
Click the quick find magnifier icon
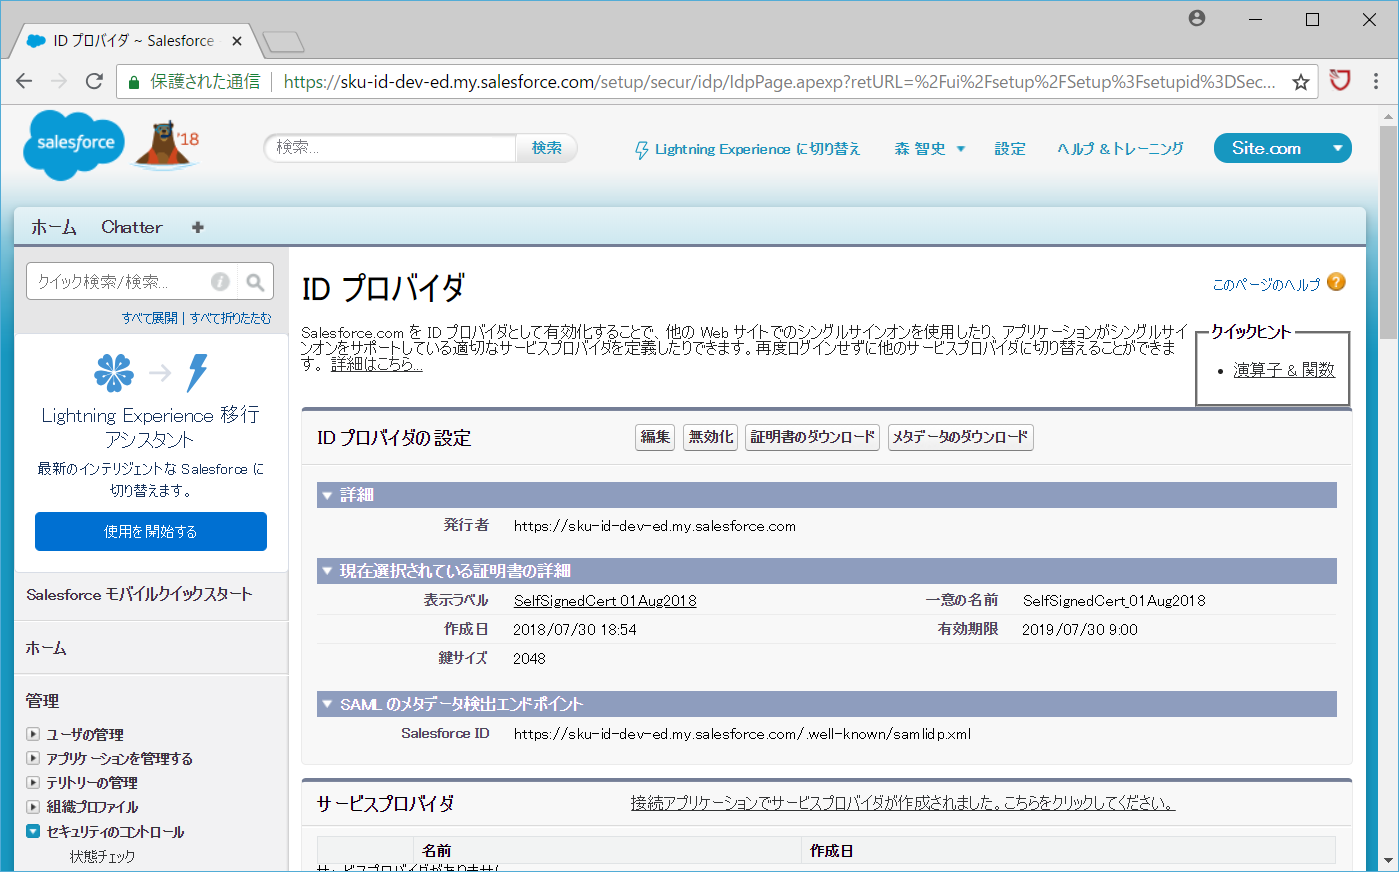coord(255,282)
